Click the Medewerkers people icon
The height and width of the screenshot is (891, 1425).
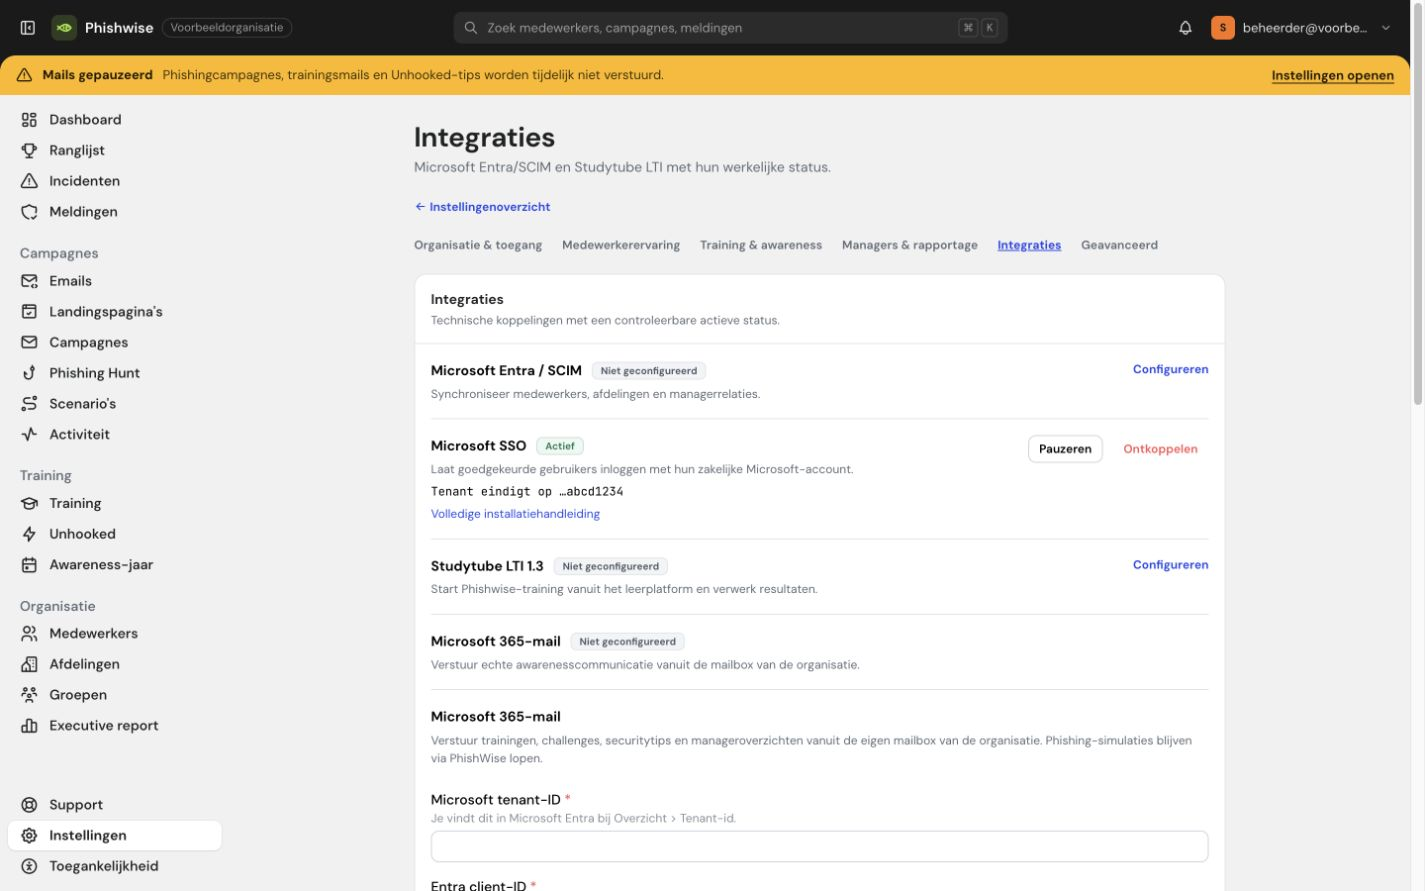[29, 633]
